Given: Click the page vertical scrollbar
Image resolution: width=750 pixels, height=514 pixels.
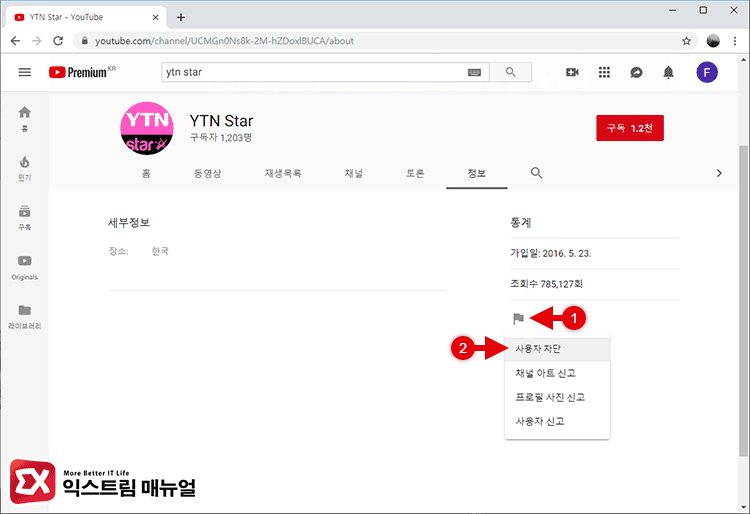Looking at the screenshot, I should click(743, 300).
